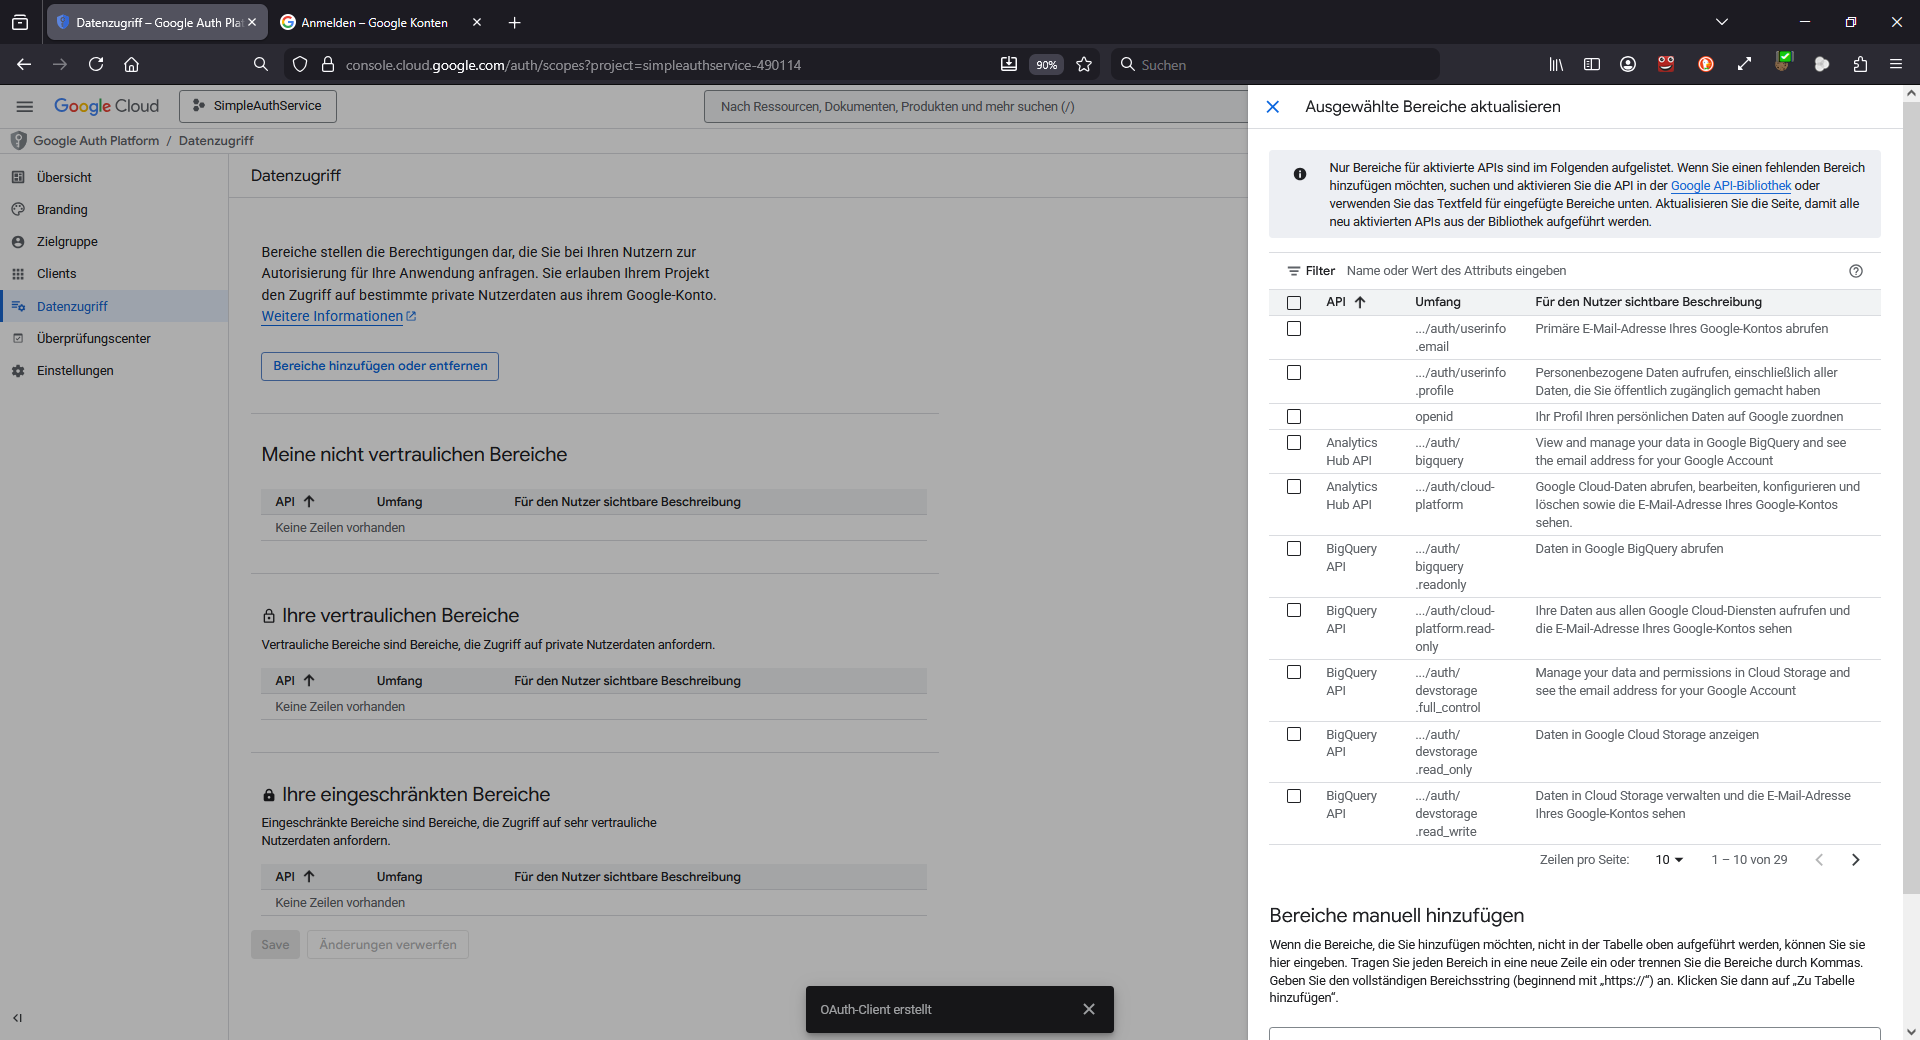Check the devstorage.read_write scope checkbox
The height and width of the screenshot is (1040, 1920).
point(1294,796)
